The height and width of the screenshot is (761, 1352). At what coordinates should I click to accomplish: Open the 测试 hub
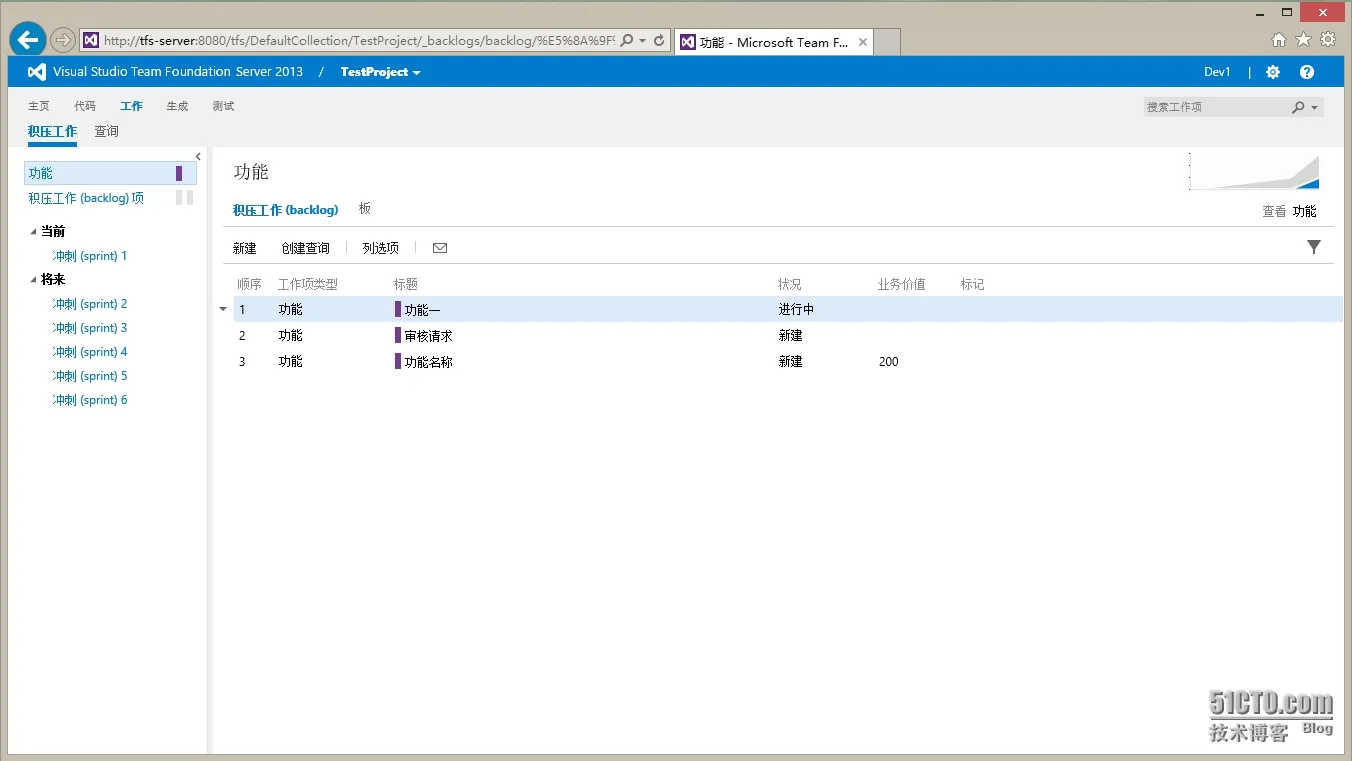[223, 106]
